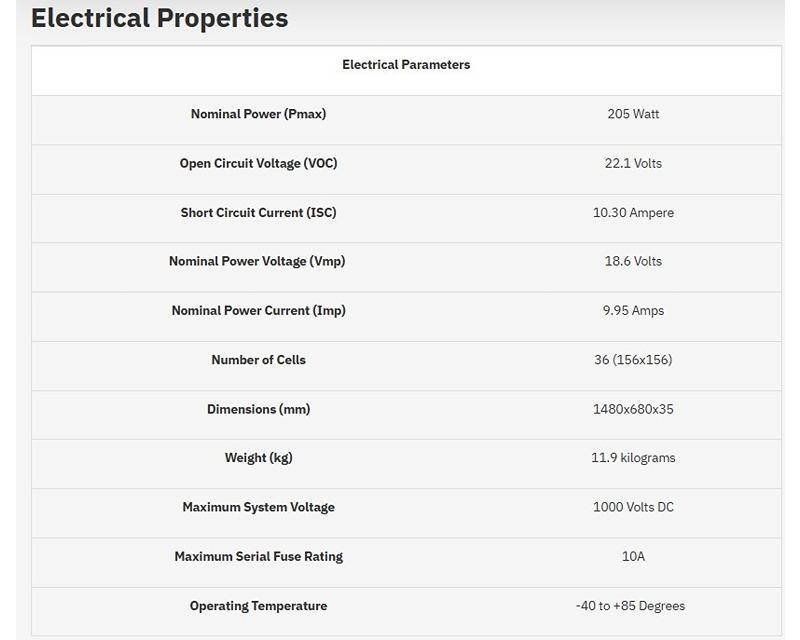
Task: Click the 11.9 kilograms weight value
Action: pos(633,458)
